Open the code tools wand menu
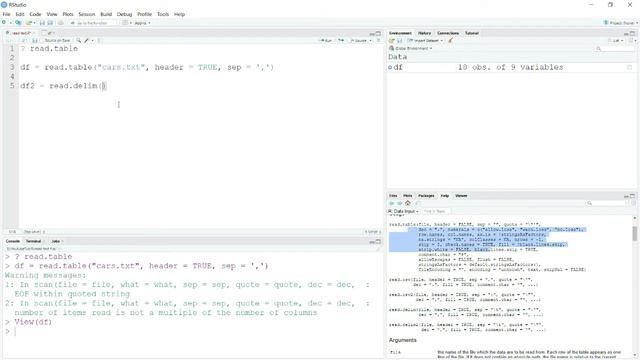The width and height of the screenshot is (640, 360). [x=88, y=40]
